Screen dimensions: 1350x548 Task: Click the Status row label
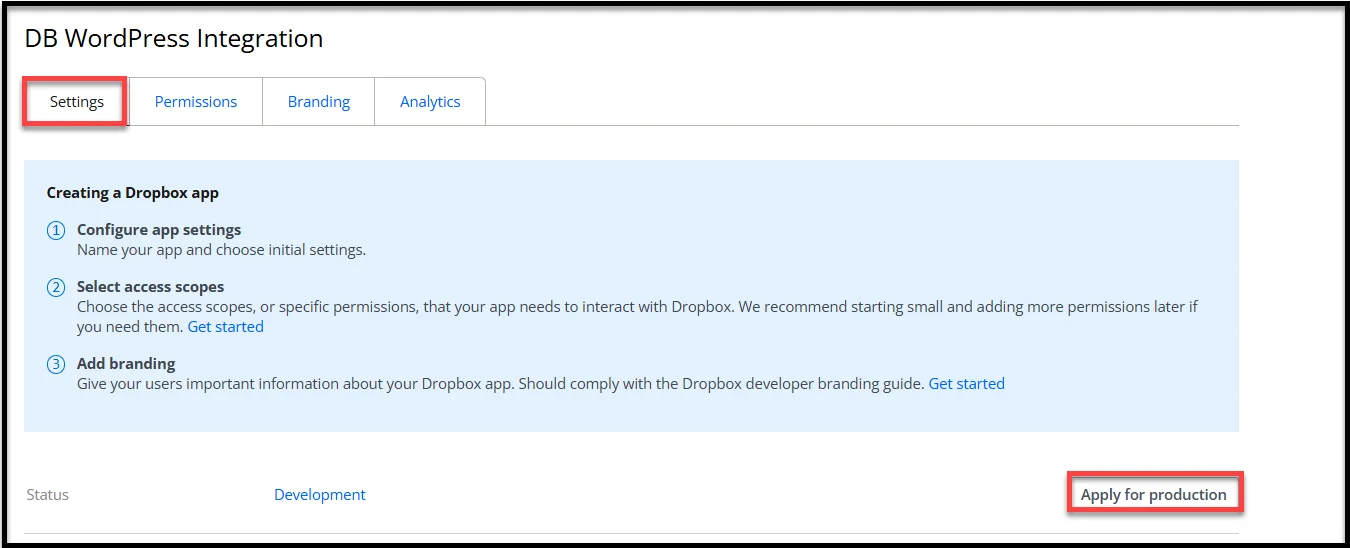point(48,495)
